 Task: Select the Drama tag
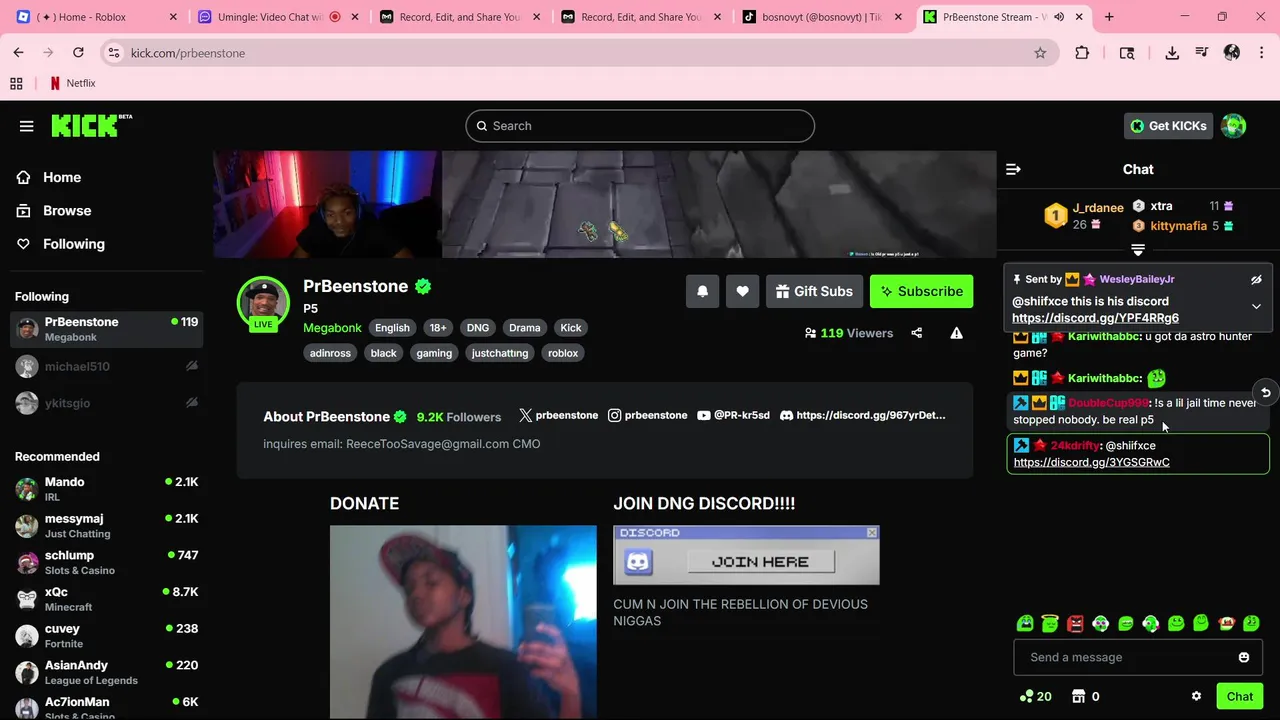pos(524,328)
